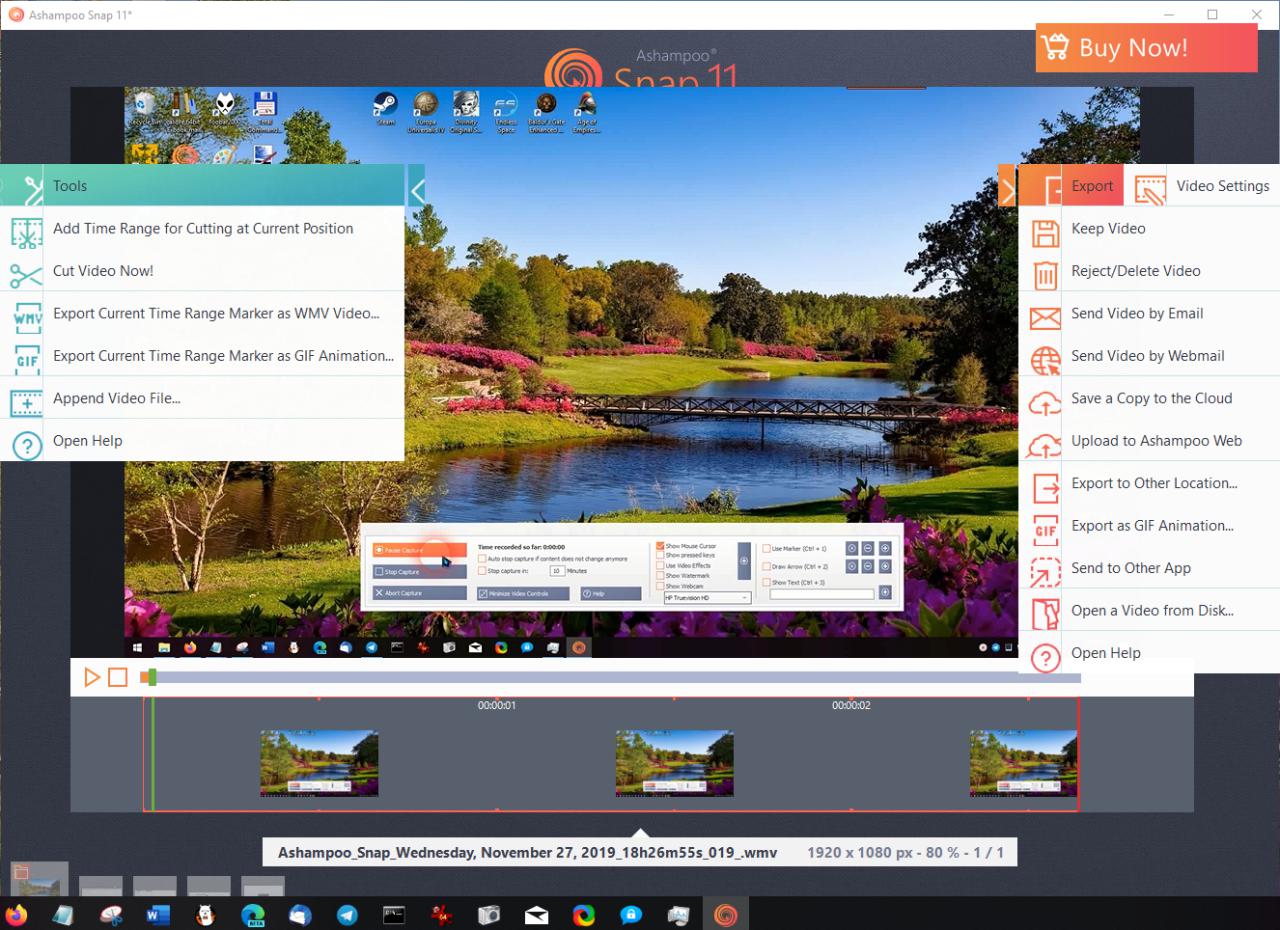The height and width of the screenshot is (930, 1280).
Task: Stop video playback
Action: pyautogui.click(x=118, y=678)
